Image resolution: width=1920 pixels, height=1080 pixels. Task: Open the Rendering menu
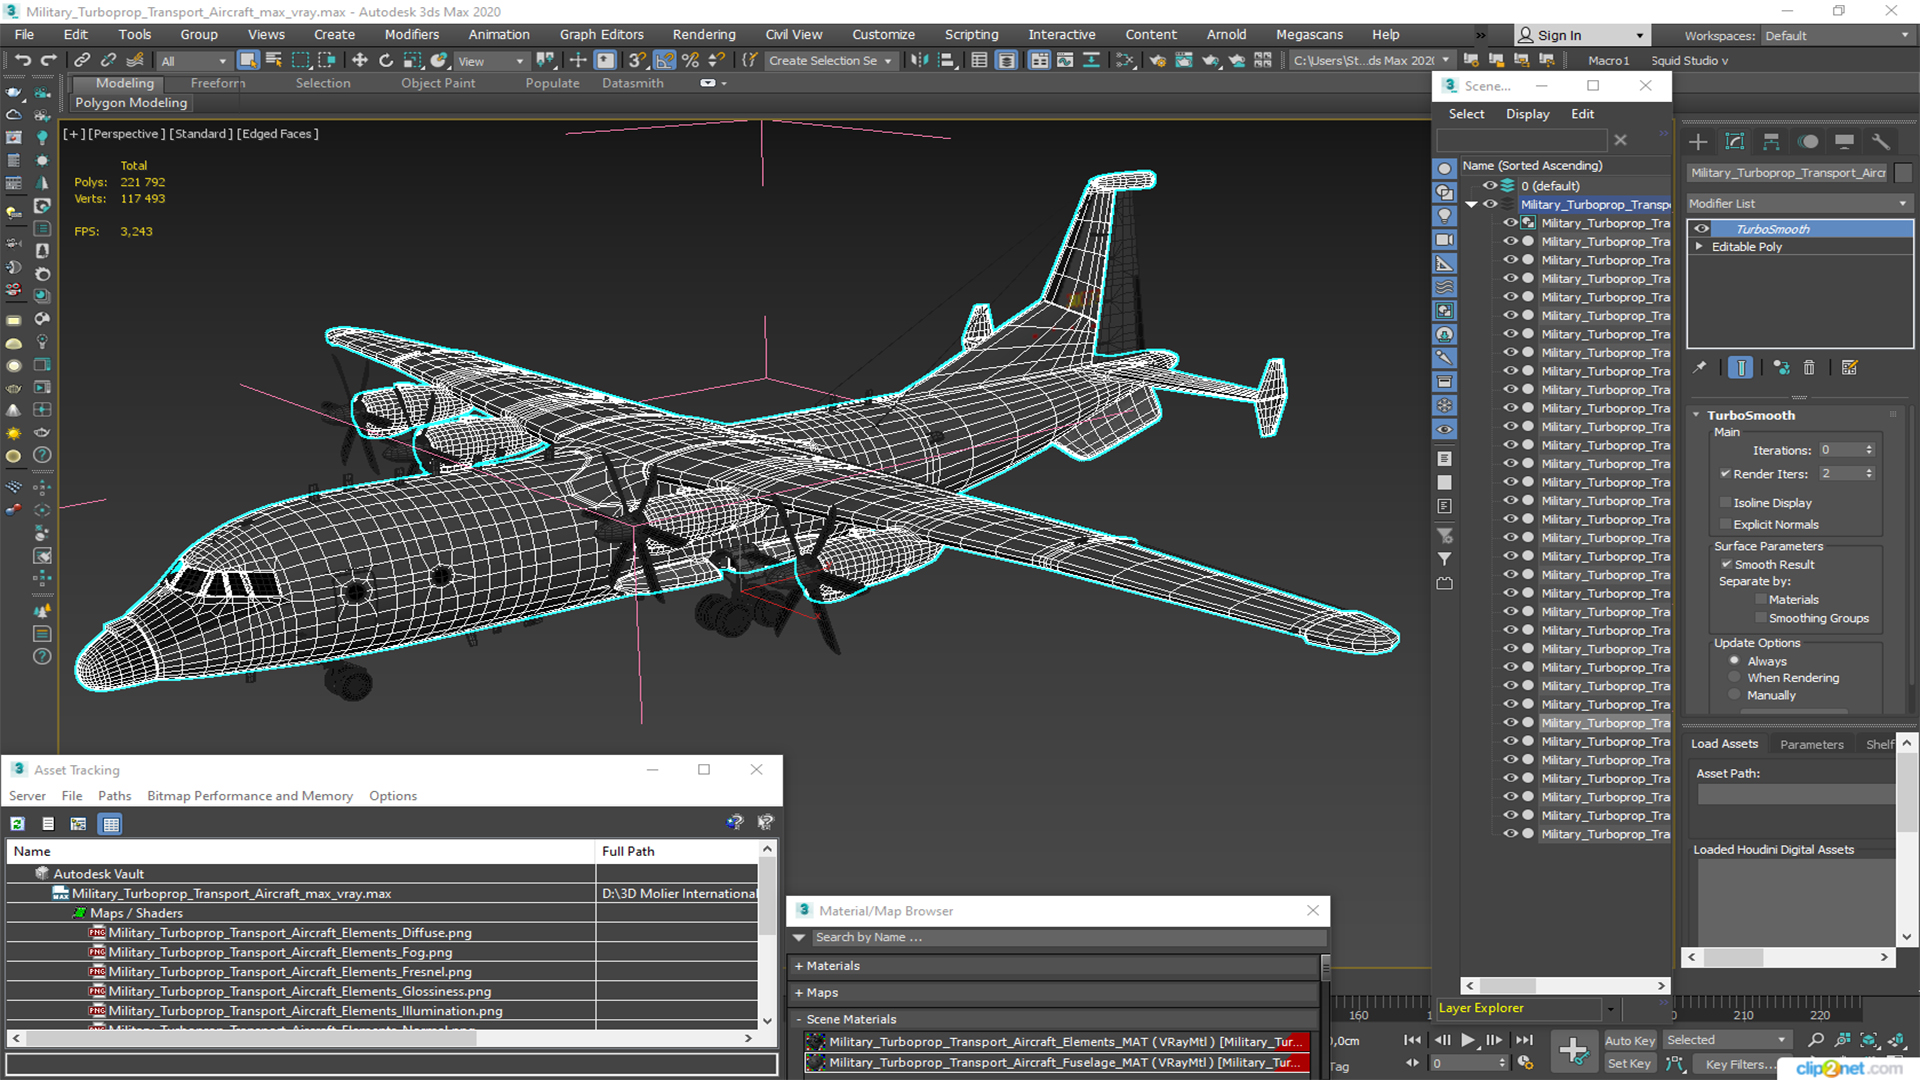[704, 34]
